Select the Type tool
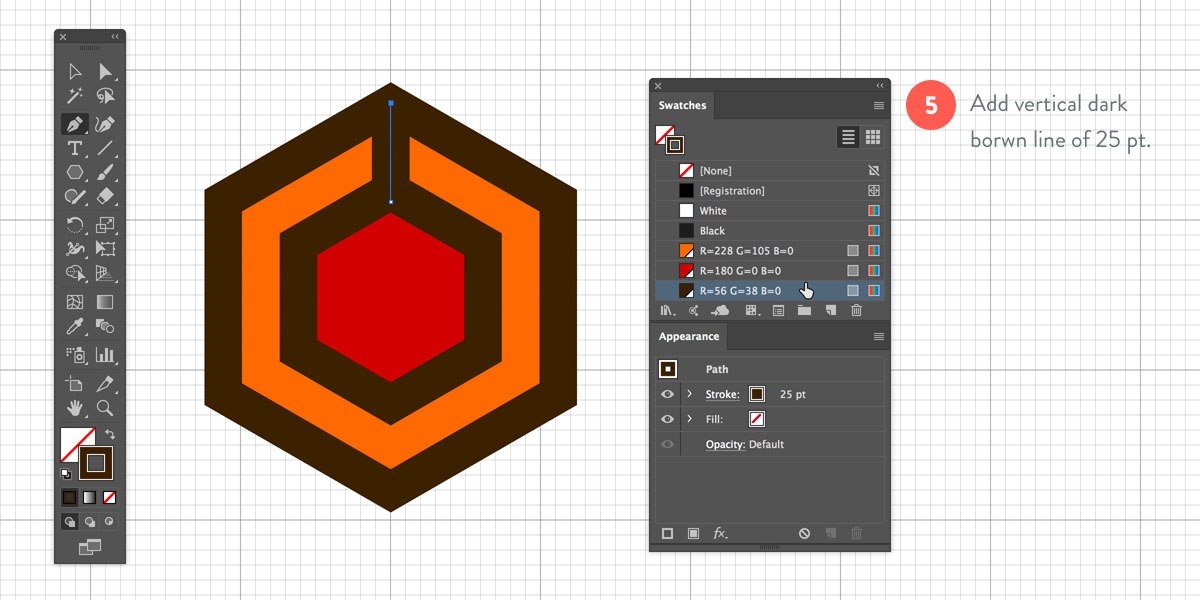This screenshot has width=1200, height=600. click(x=74, y=149)
